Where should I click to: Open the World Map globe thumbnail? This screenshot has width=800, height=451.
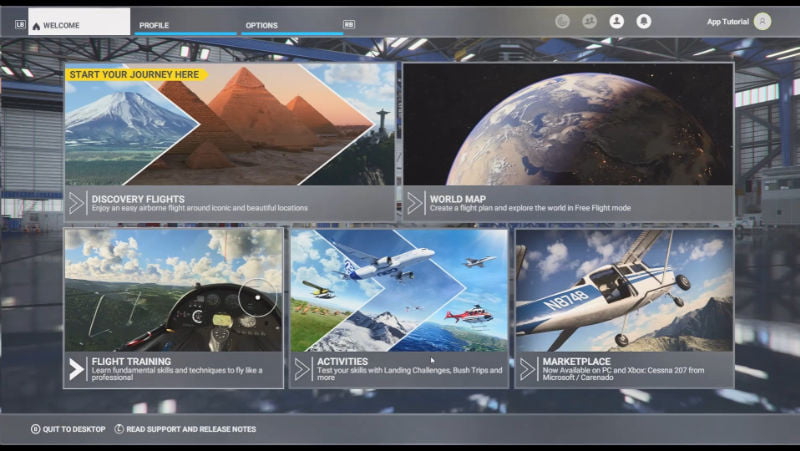coord(568,124)
